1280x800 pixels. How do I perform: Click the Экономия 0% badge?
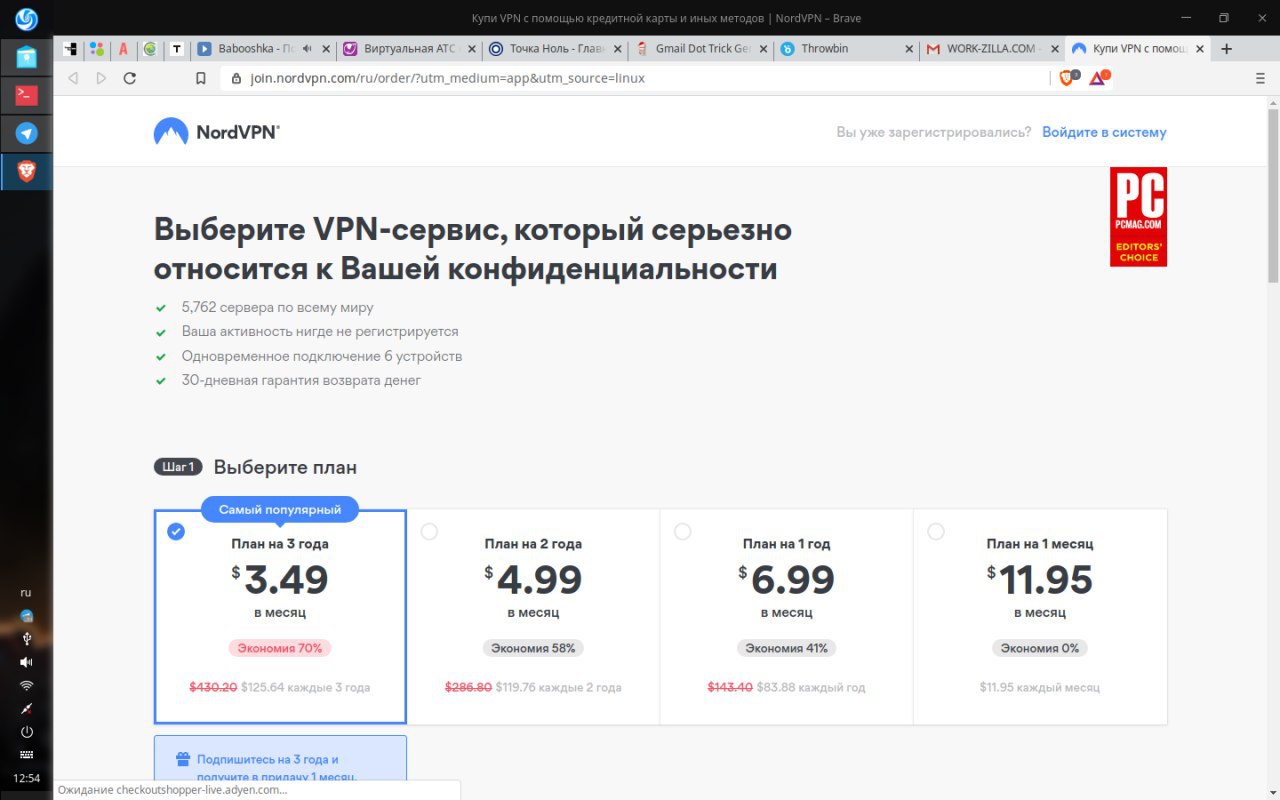[1040, 648]
